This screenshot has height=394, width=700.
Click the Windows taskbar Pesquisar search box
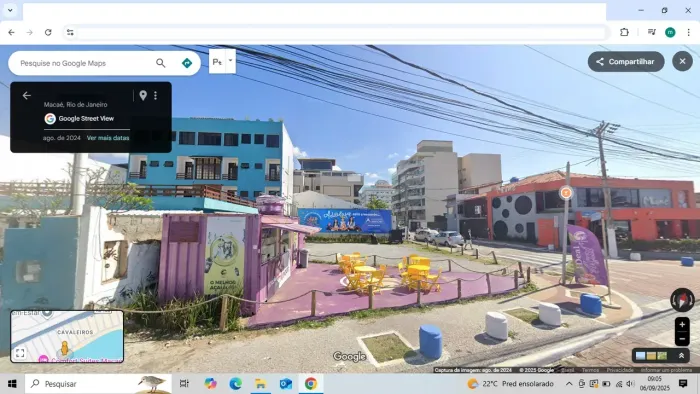[x=98, y=384]
